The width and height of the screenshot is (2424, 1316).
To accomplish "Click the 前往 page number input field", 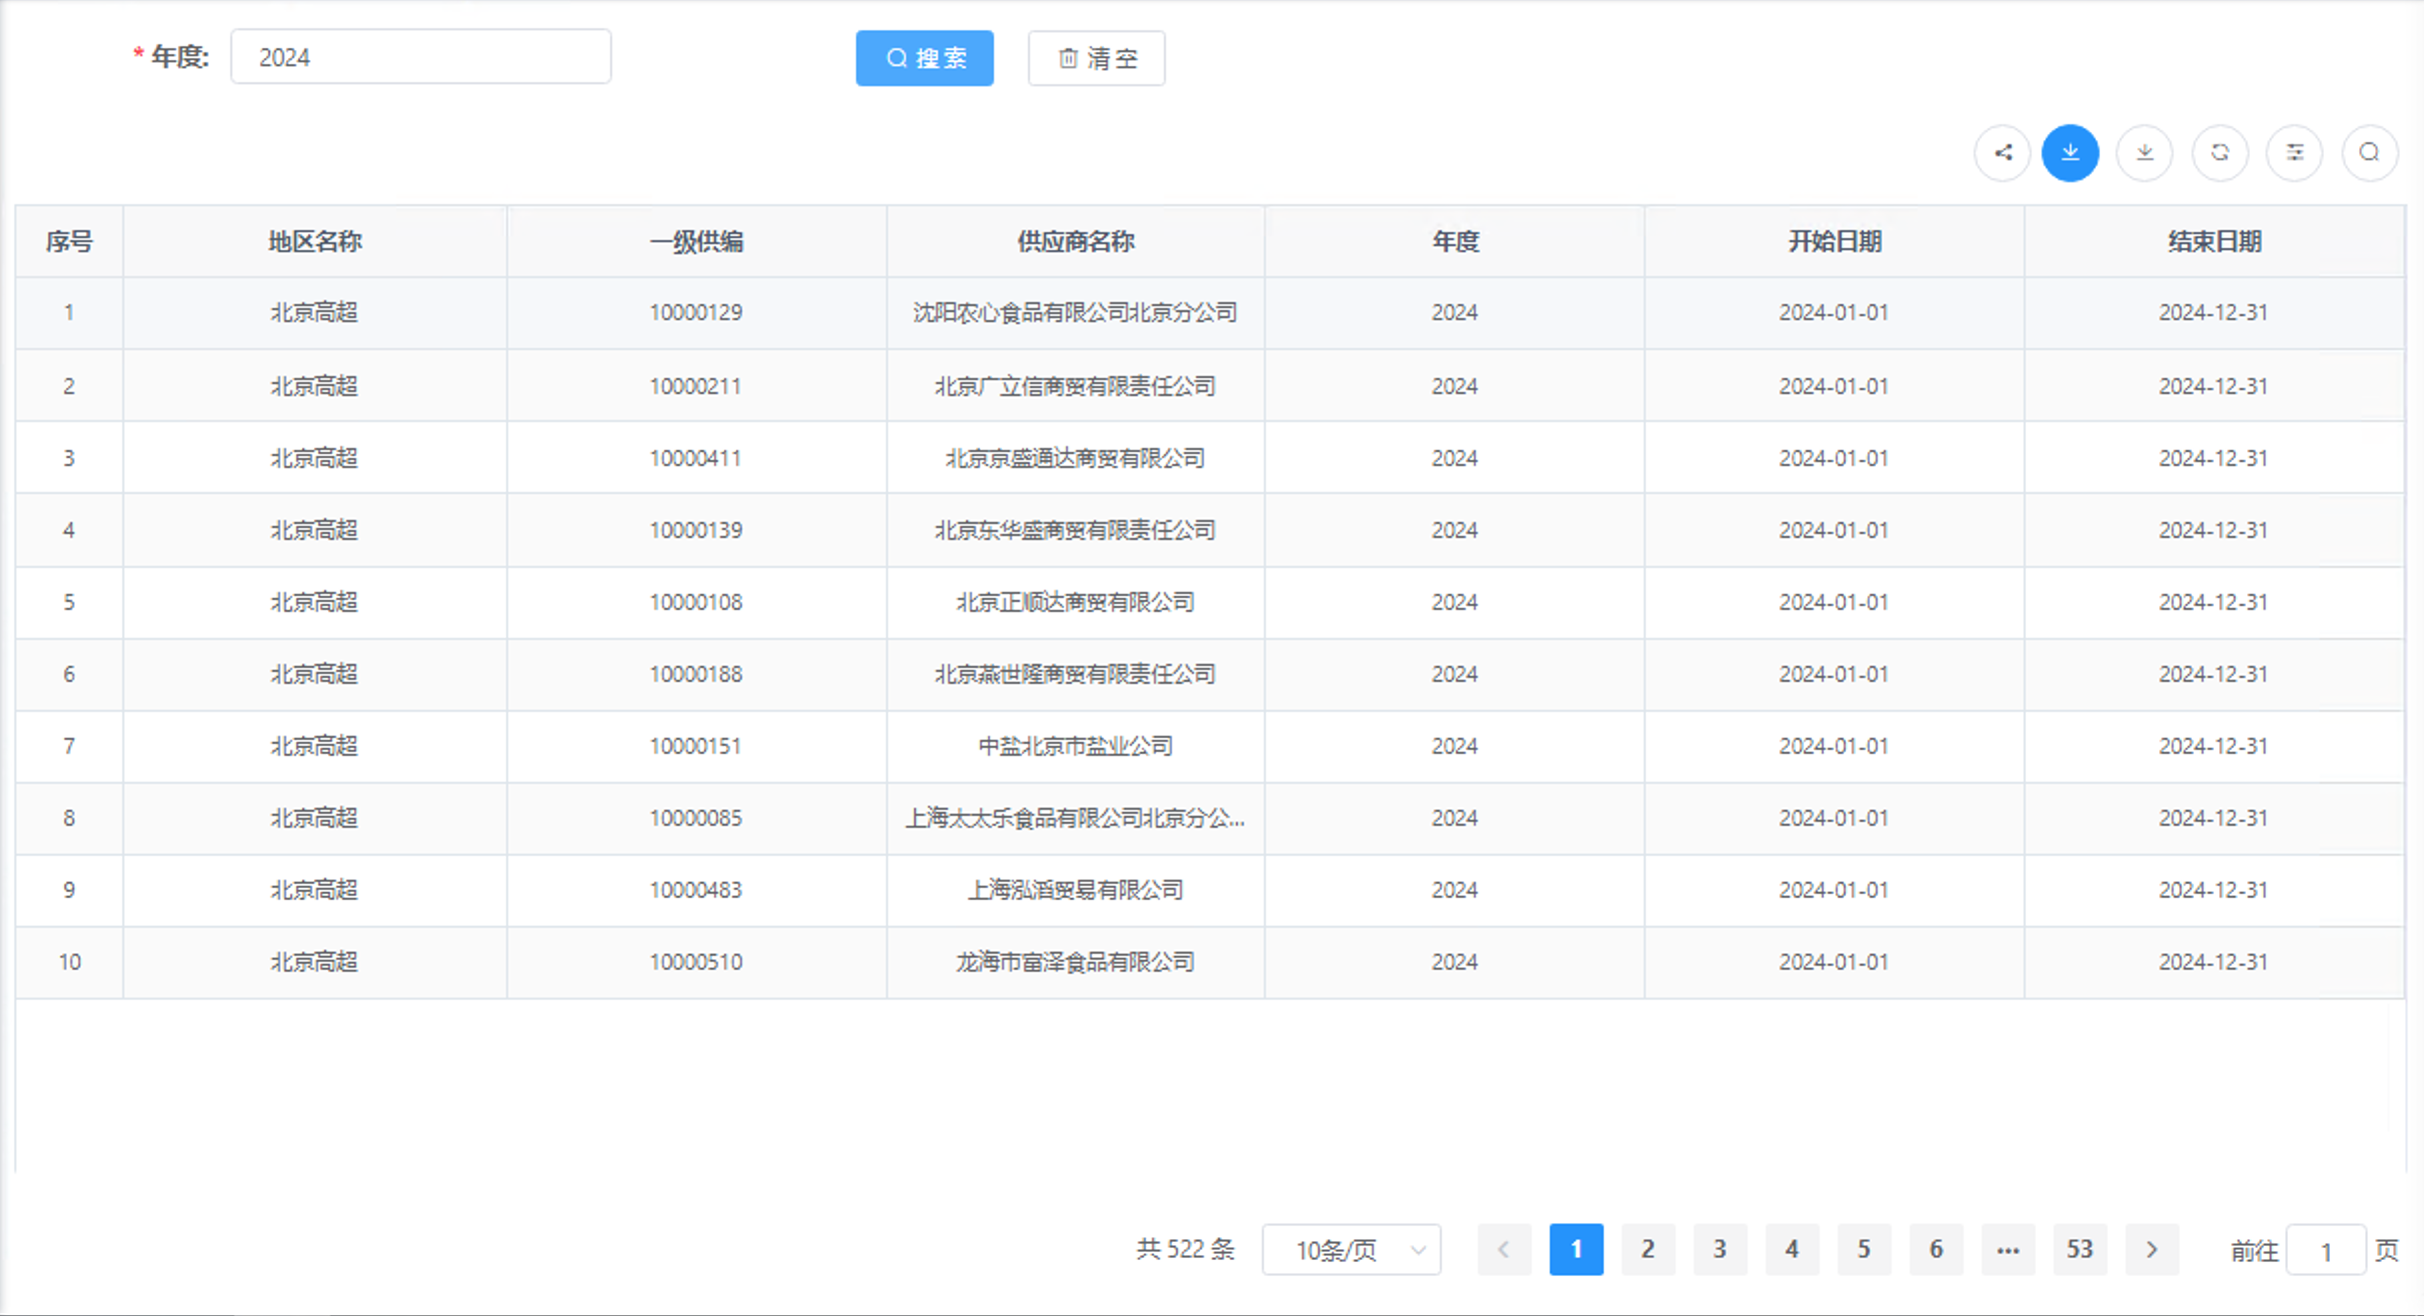I will pyautogui.click(x=2325, y=1249).
